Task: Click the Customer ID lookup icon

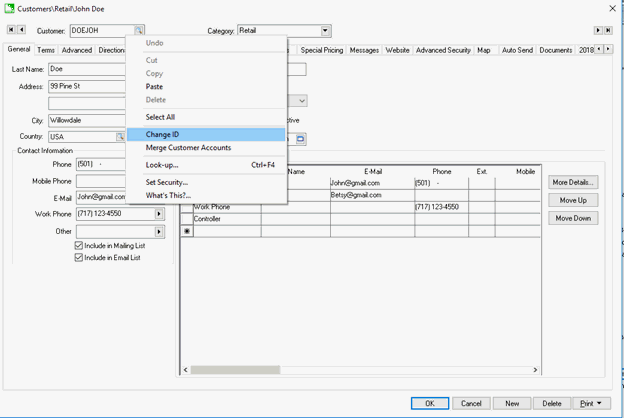Action: tap(139, 31)
